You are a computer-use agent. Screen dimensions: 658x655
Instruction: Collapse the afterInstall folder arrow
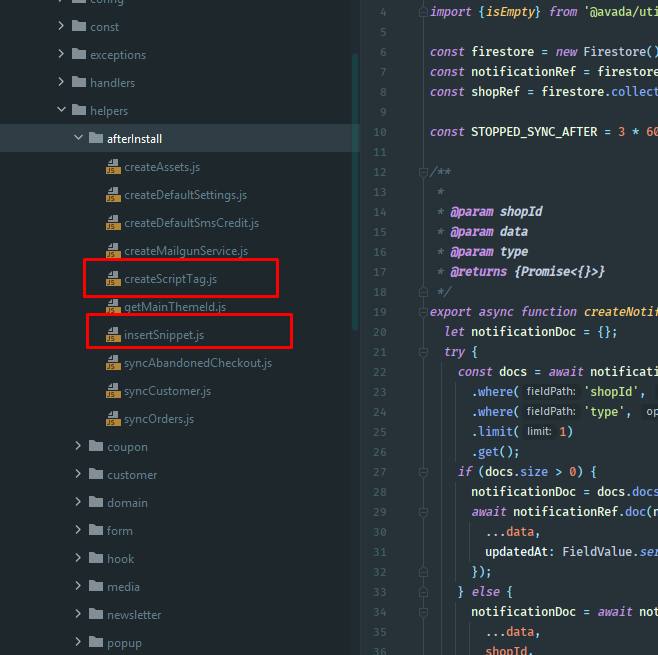coord(79,139)
